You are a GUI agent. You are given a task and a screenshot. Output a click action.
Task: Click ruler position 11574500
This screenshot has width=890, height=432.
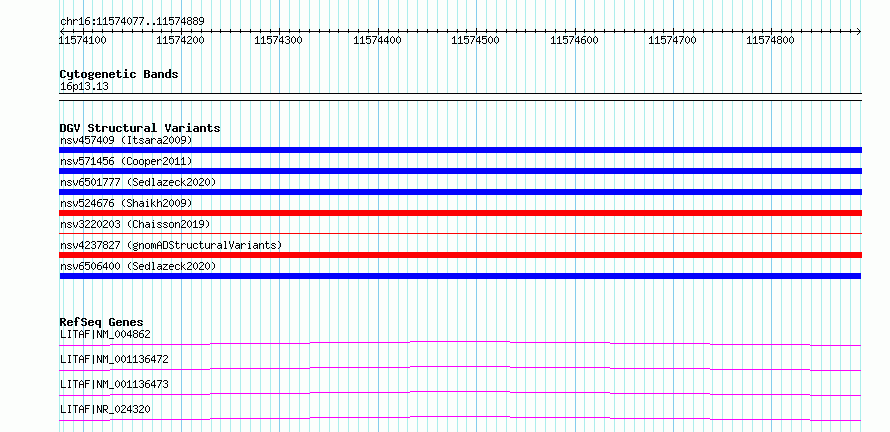click(475, 40)
